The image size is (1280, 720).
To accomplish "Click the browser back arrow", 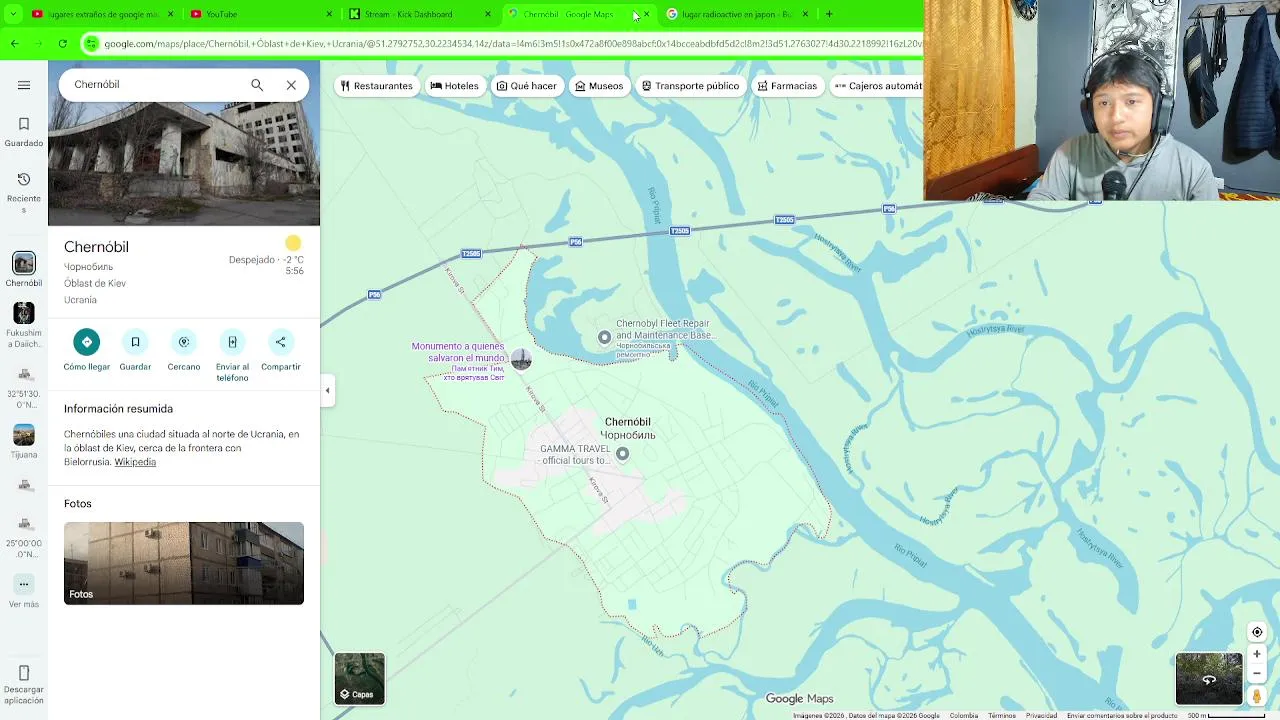I will tap(14, 44).
